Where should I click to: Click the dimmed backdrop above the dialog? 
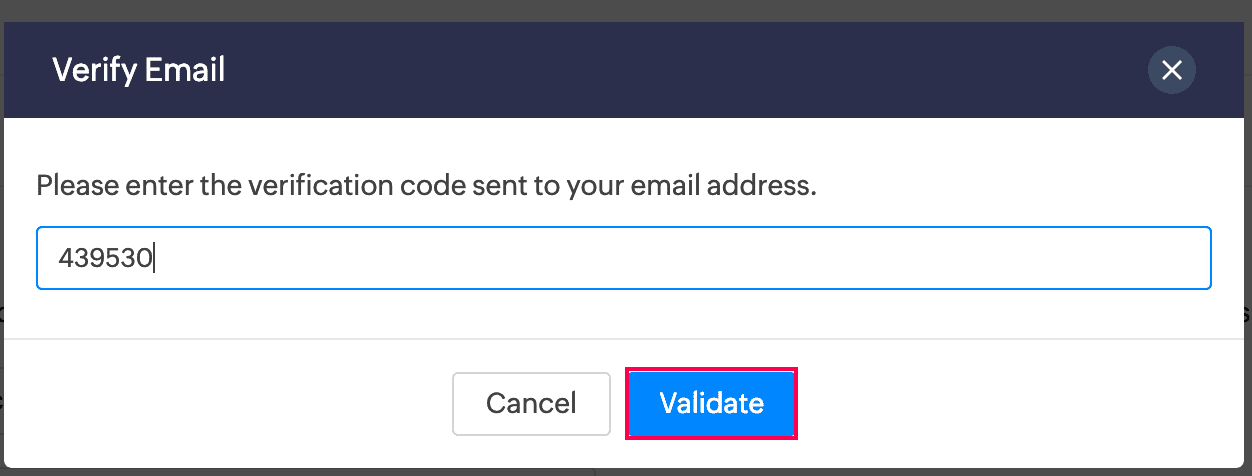(x=626, y=10)
